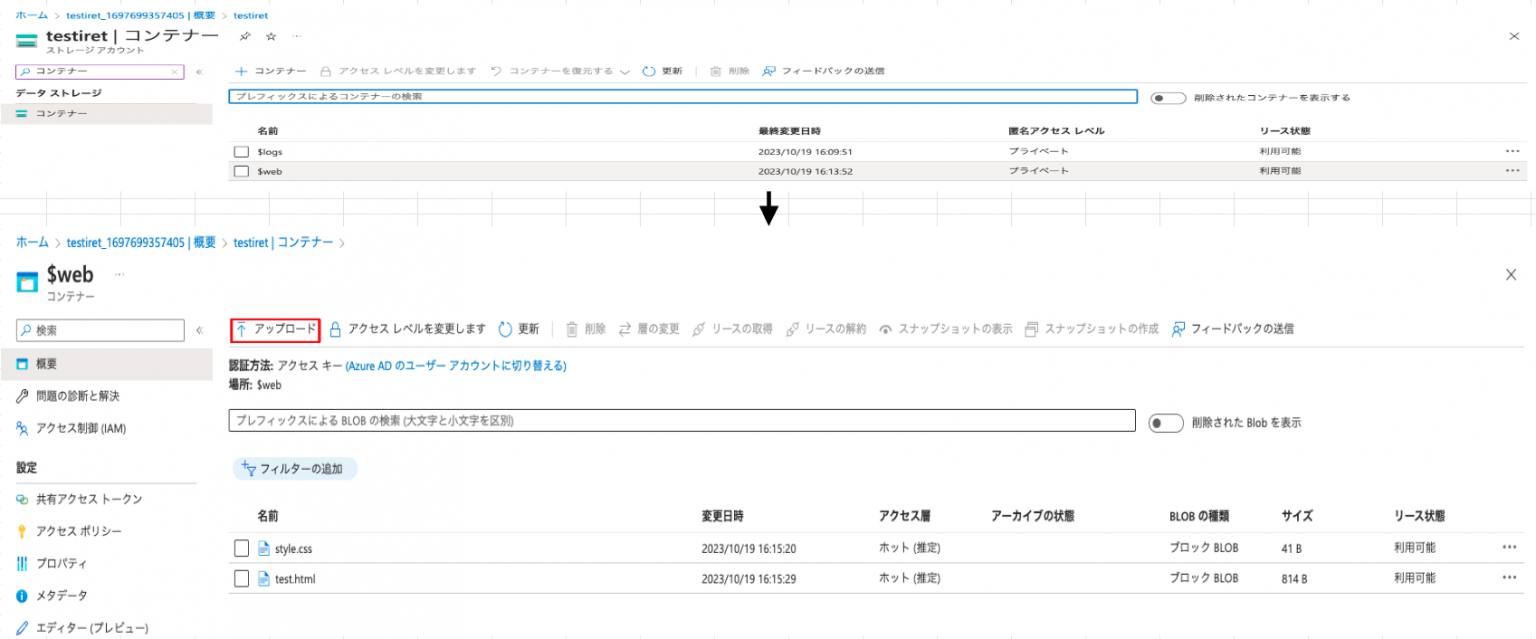Click the pin icon next to testiret title
Screen dimensions: 1536x639
(x=243, y=36)
